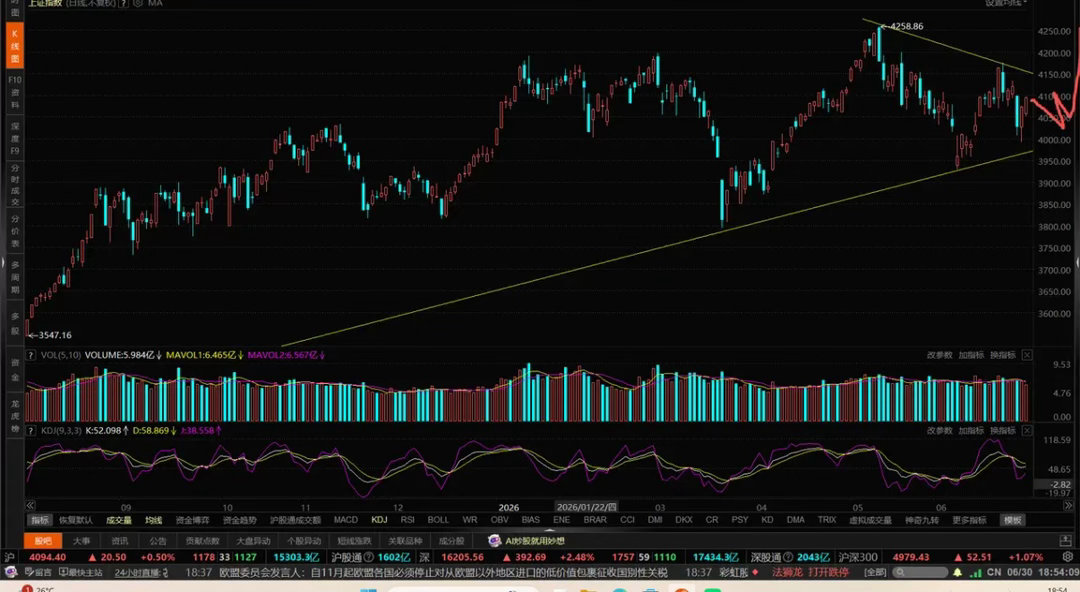Click the help icon next to 深股通
Screen dimensions: 1080x592
point(788,558)
